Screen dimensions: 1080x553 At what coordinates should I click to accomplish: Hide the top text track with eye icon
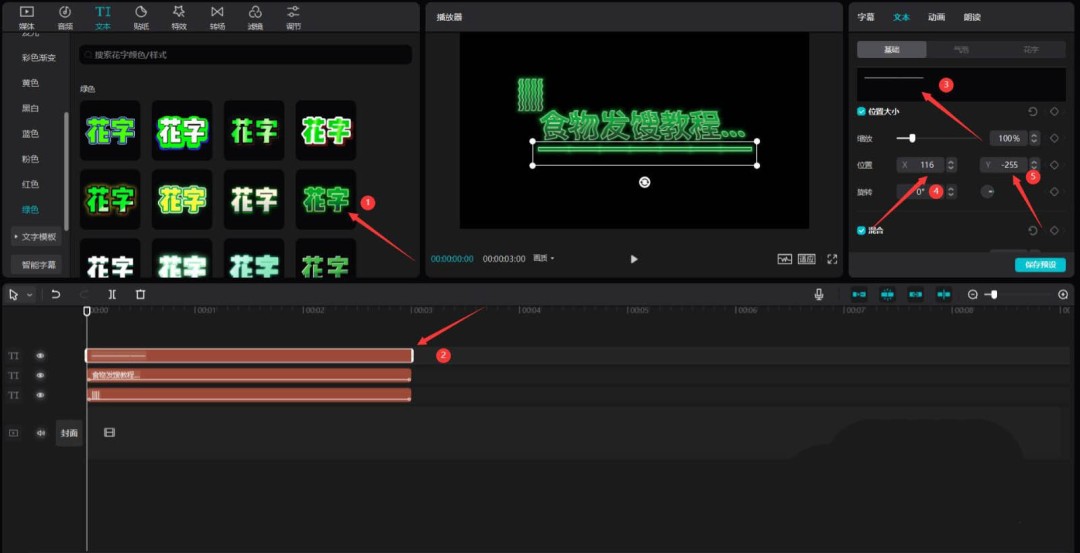(41, 356)
